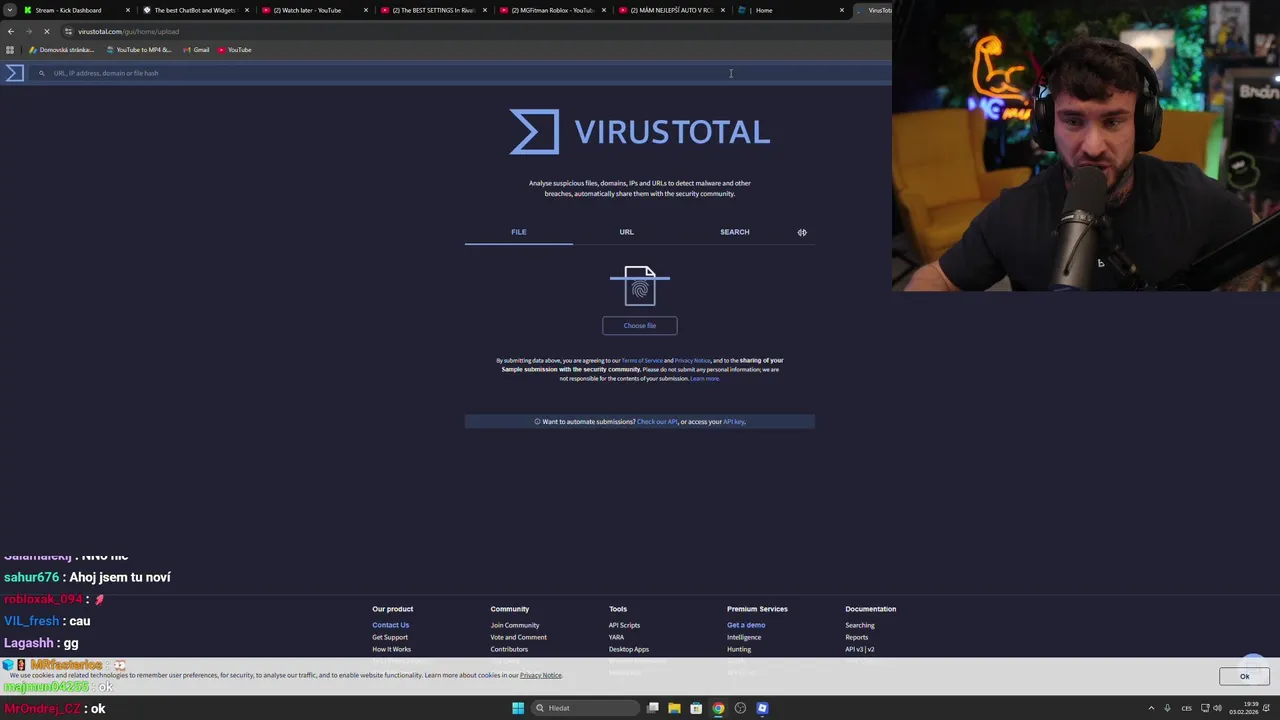
Task: Click How It Works in footer
Action: pos(391,649)
